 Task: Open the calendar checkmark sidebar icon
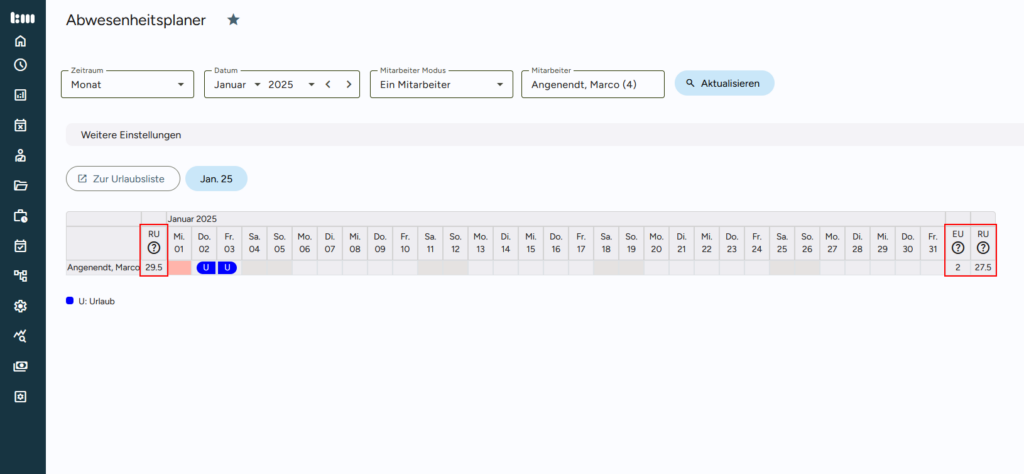point(20,246)
